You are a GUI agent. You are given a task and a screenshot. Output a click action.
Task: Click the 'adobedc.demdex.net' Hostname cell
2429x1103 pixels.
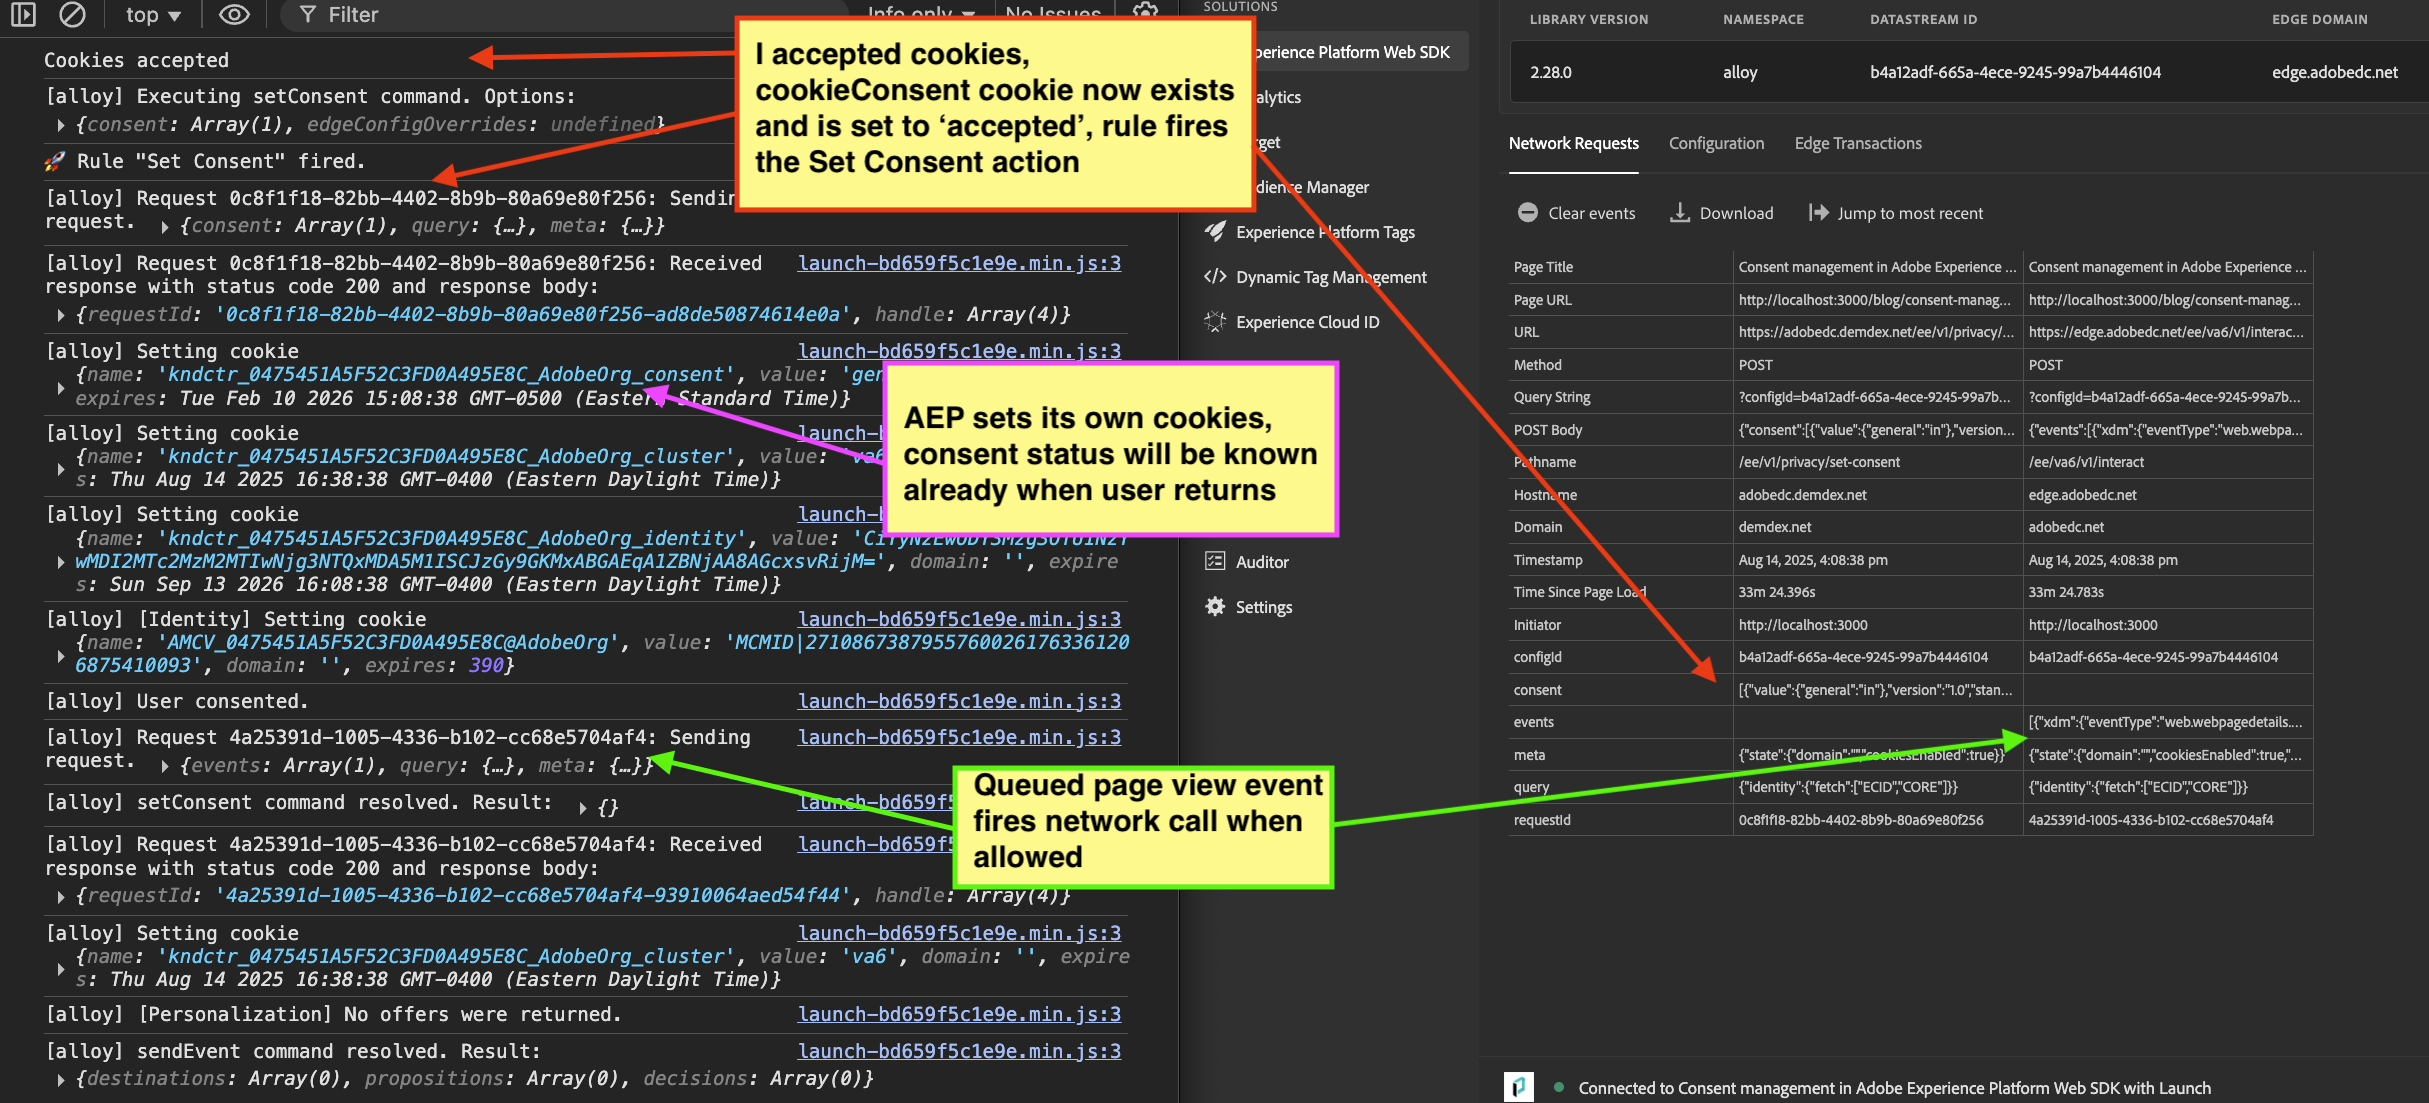1877,495
